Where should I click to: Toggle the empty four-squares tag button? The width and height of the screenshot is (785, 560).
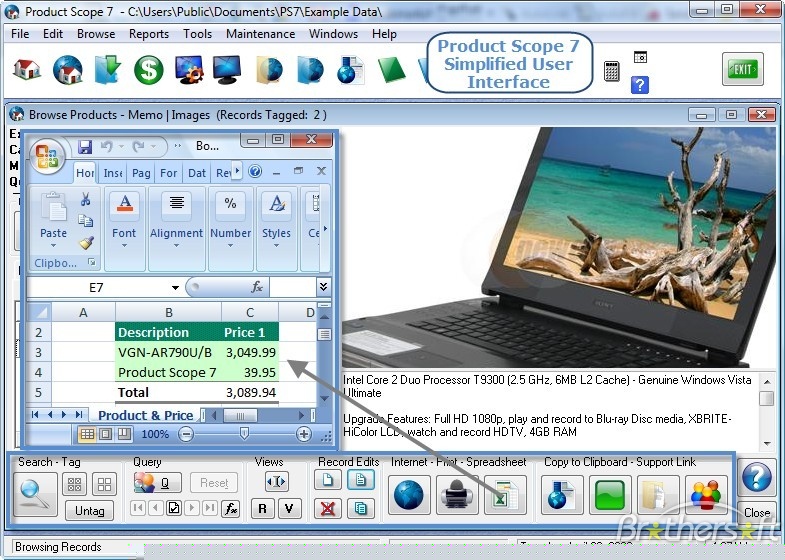point(105,484)
